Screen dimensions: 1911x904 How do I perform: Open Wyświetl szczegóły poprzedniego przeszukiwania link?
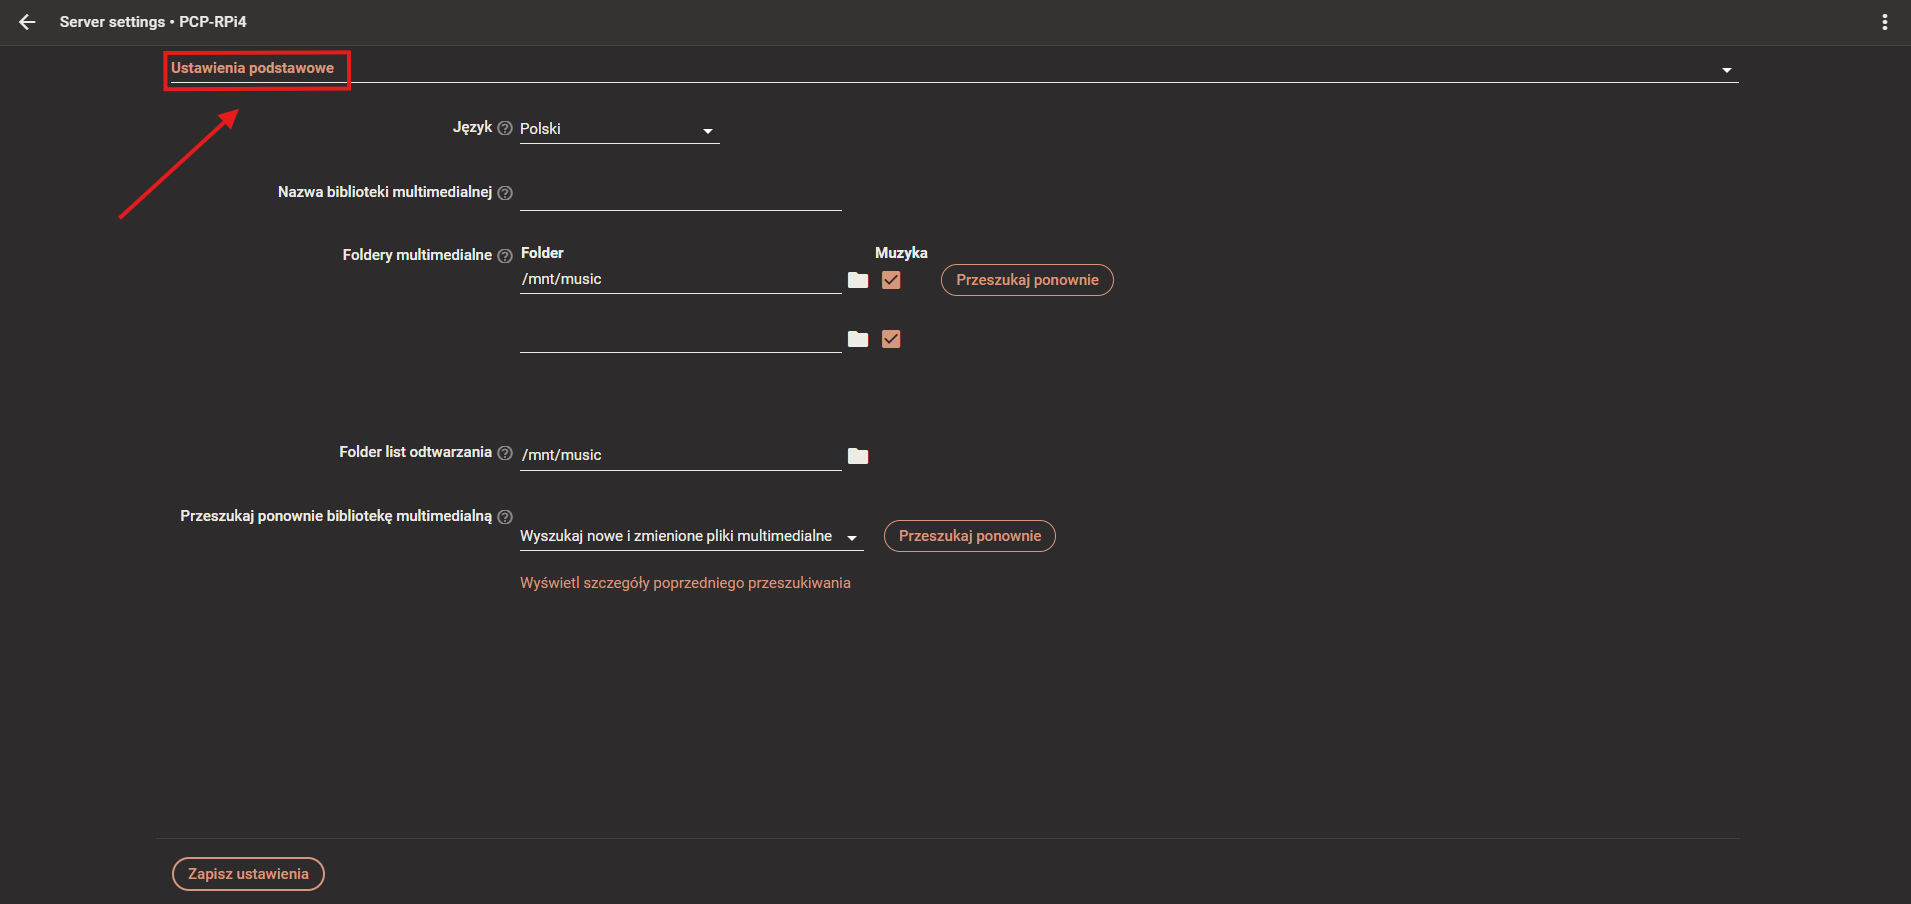[x=685, y=583]
